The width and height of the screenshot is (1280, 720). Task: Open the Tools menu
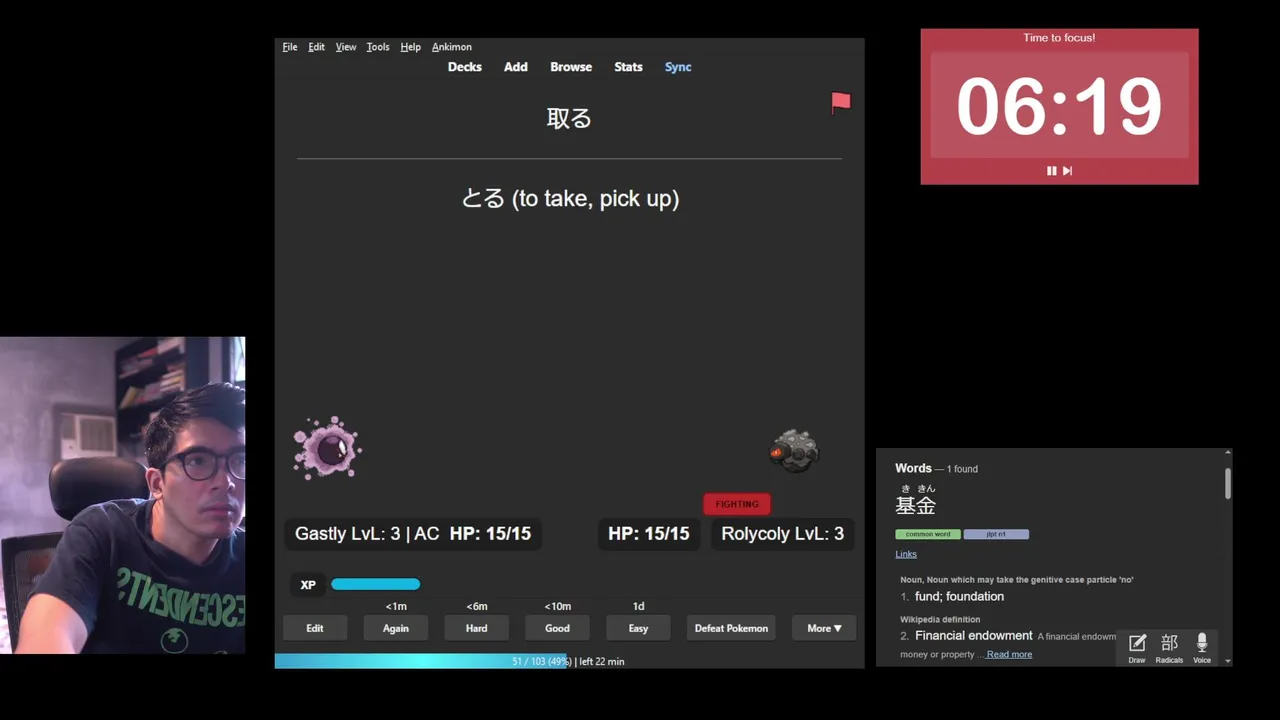coord(378,47)
